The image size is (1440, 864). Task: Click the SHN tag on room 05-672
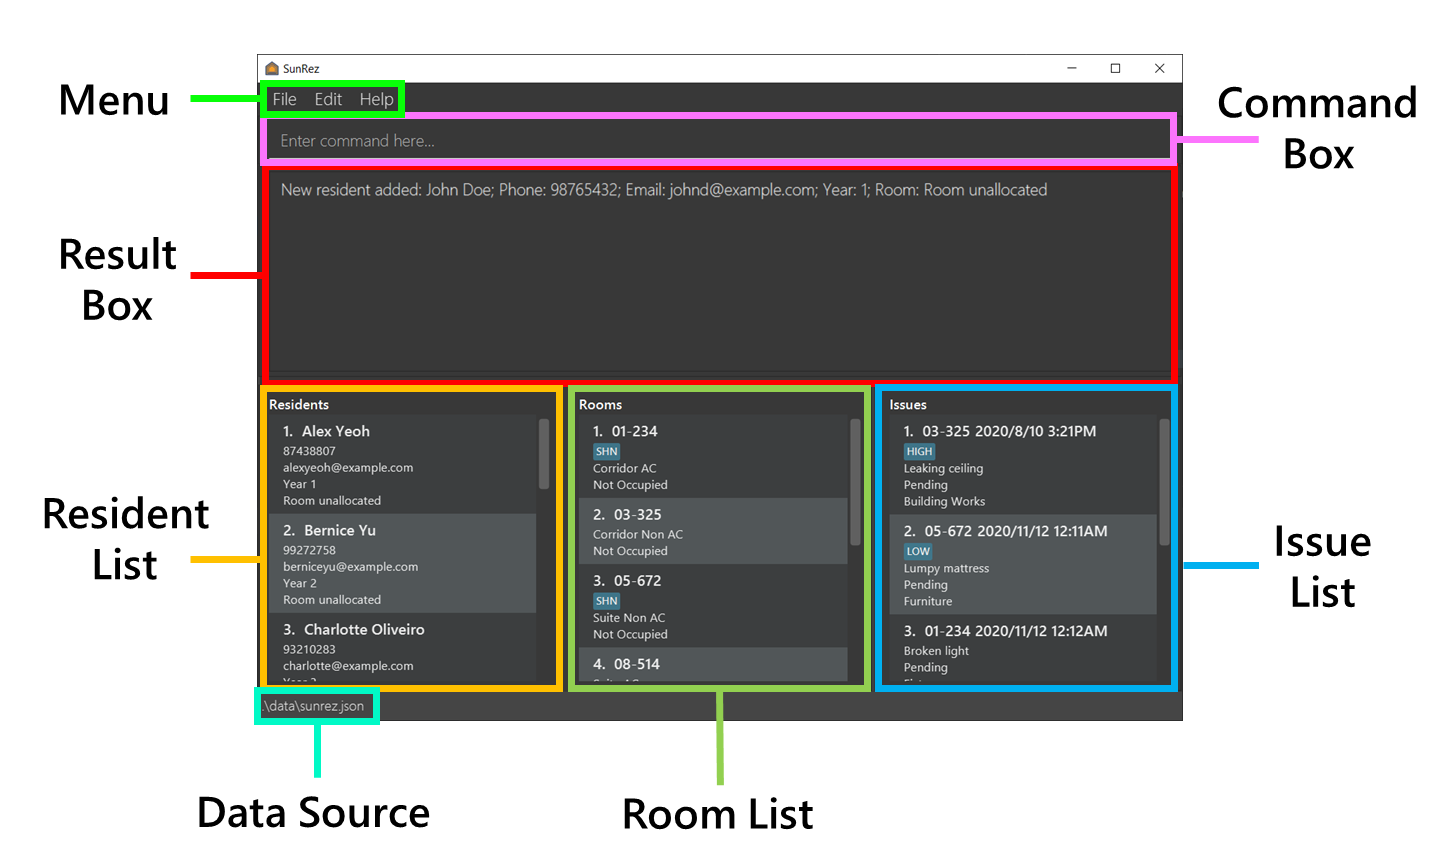pos(607,601)
